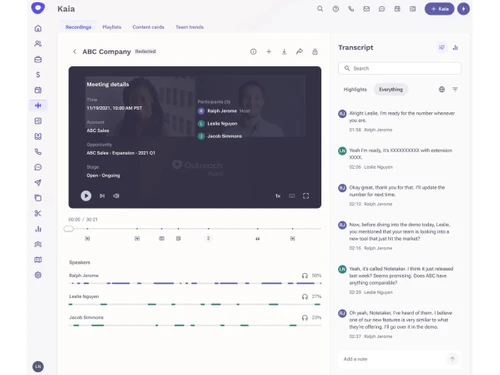The image size is (500, 375).
Task: Listen to Jacob Simmons only headphone icon
Action: (x=305, y=318)
